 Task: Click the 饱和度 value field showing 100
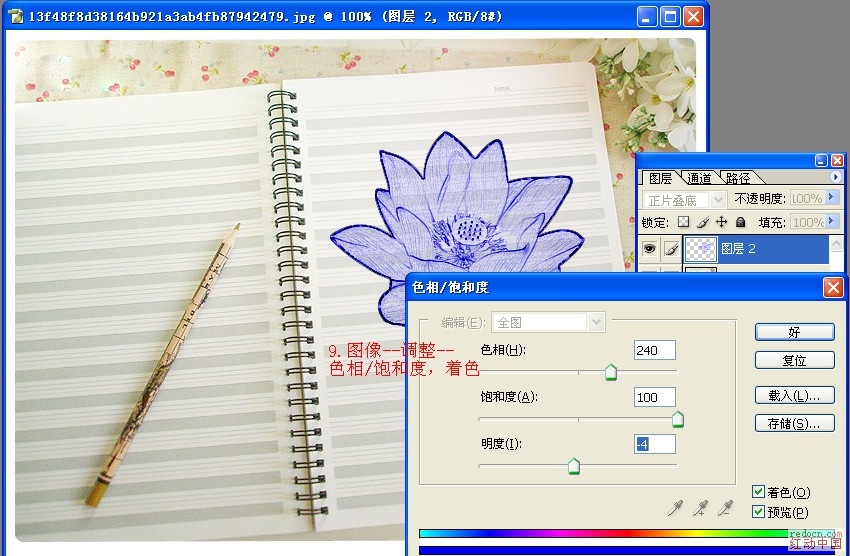[x=655, y=397]
